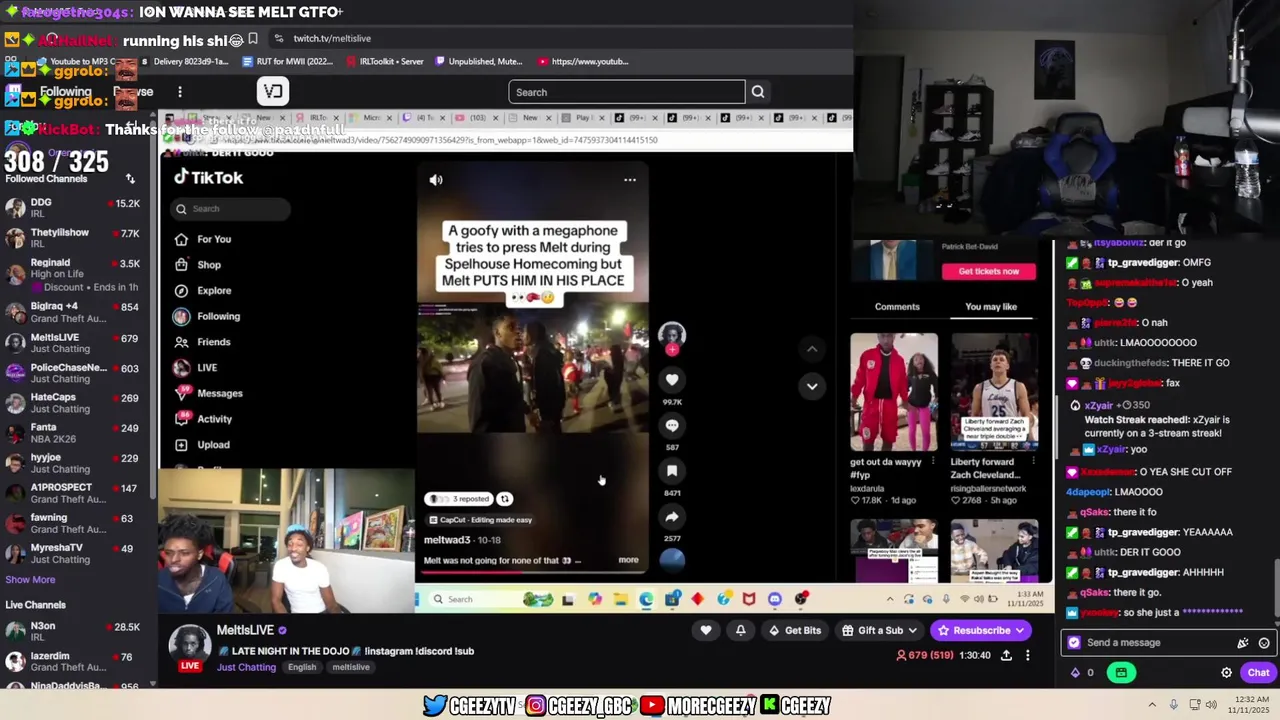Screen dimensions: 1280x720
Task: Open Bits cheer icon in chat input
Action: 1242,643
